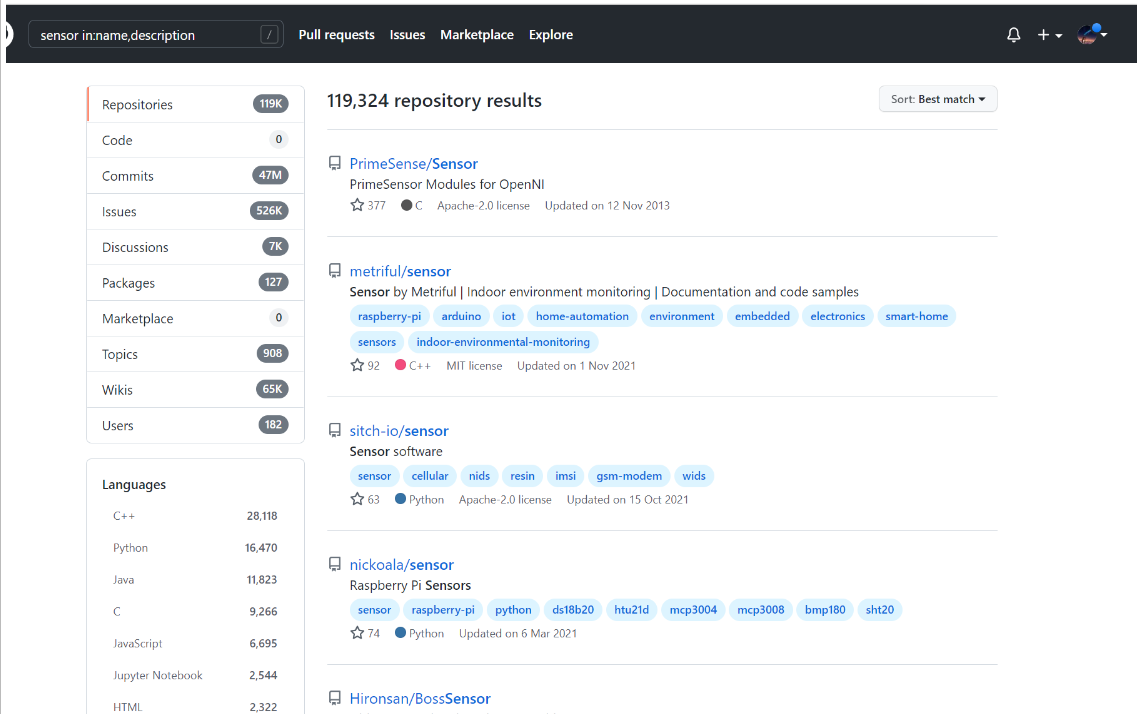The height and width of the screenshot is (714, 1137).
Task: Click the python topic tag under nickoala/sensor
Action: pos(513,610)
